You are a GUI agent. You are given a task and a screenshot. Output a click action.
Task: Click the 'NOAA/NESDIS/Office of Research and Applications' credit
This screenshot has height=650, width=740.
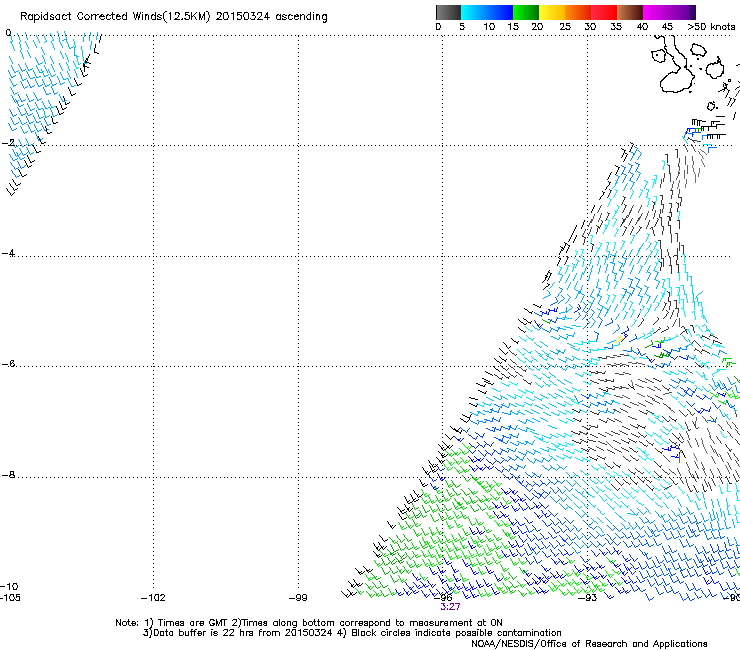(589, 643)
